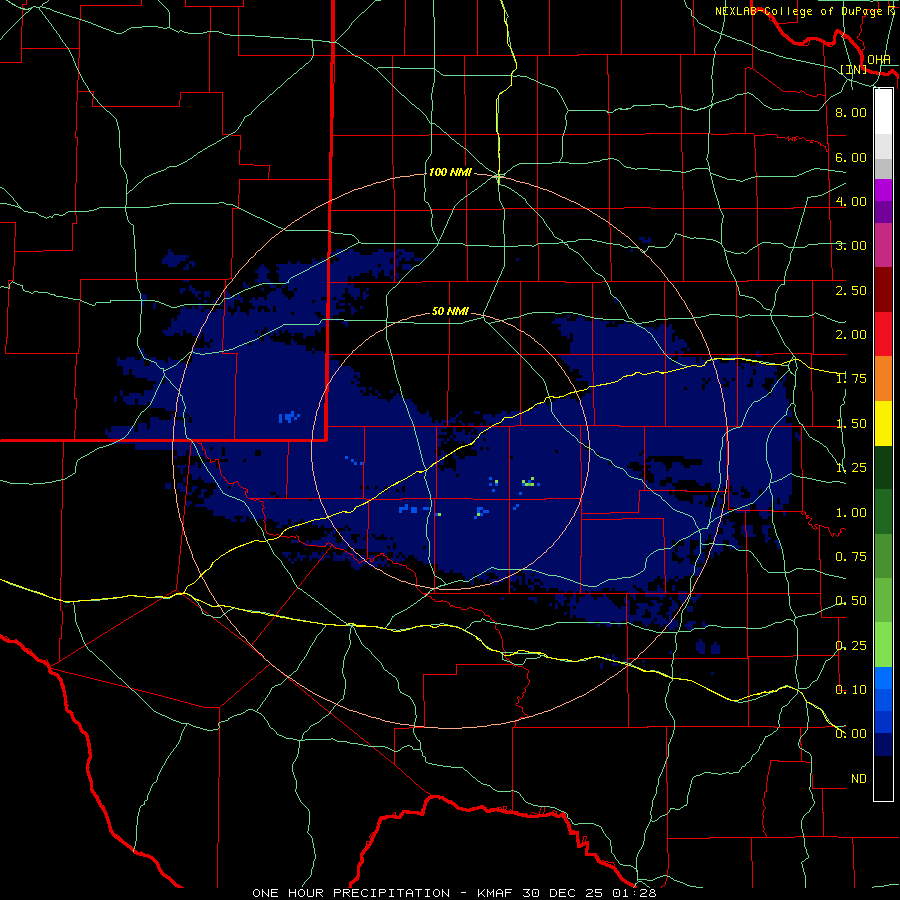This screenshot has width=900, height=900.
Task: Click the ONE HOUR PRECIPITATION title text
Action: [x=351, y=893]
